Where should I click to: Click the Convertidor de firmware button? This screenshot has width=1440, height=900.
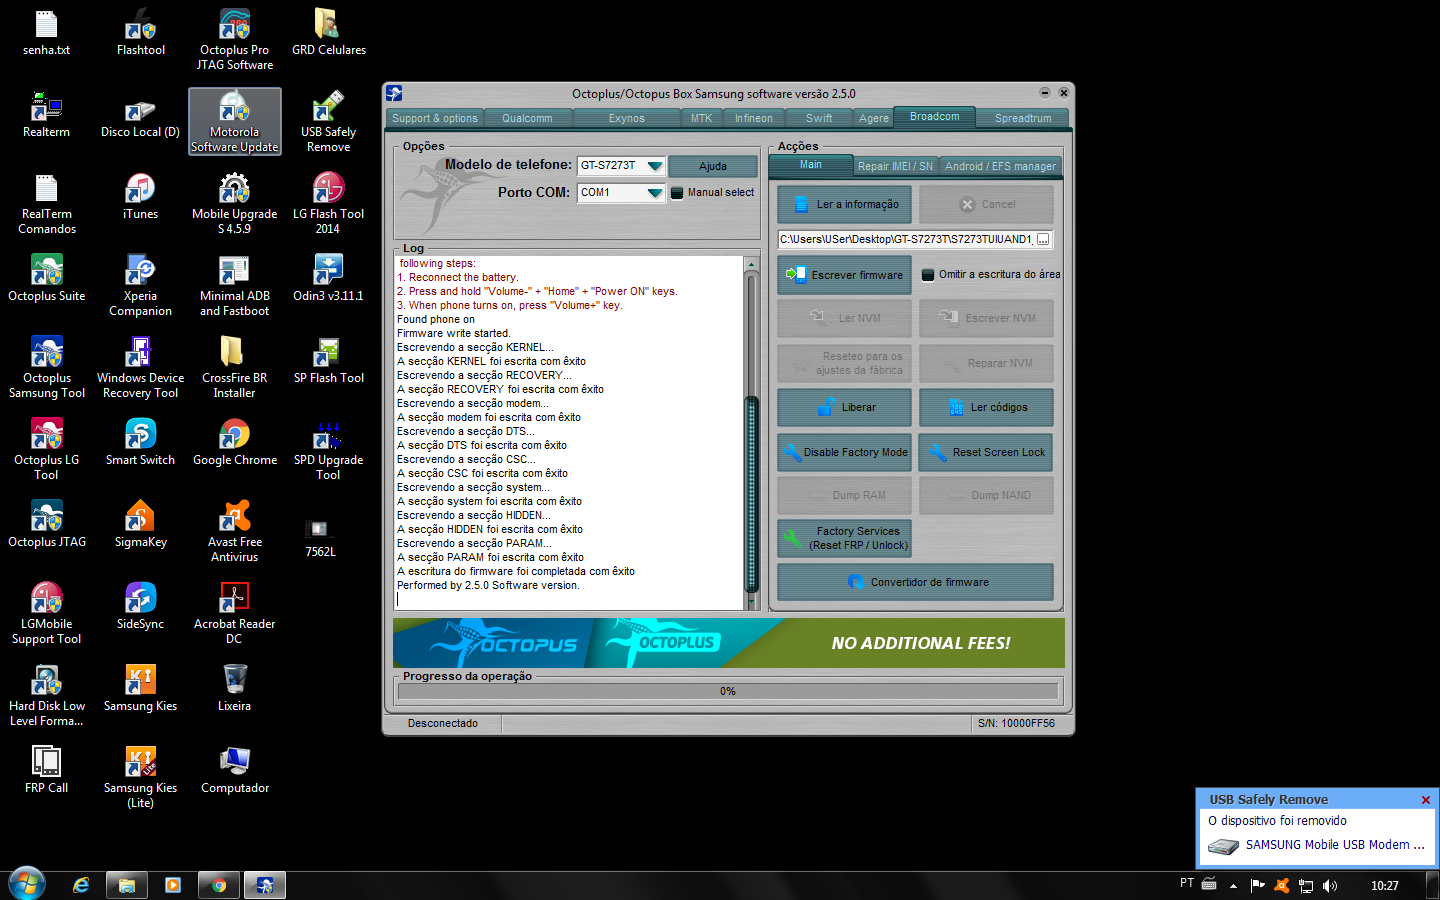pos(915,582)
